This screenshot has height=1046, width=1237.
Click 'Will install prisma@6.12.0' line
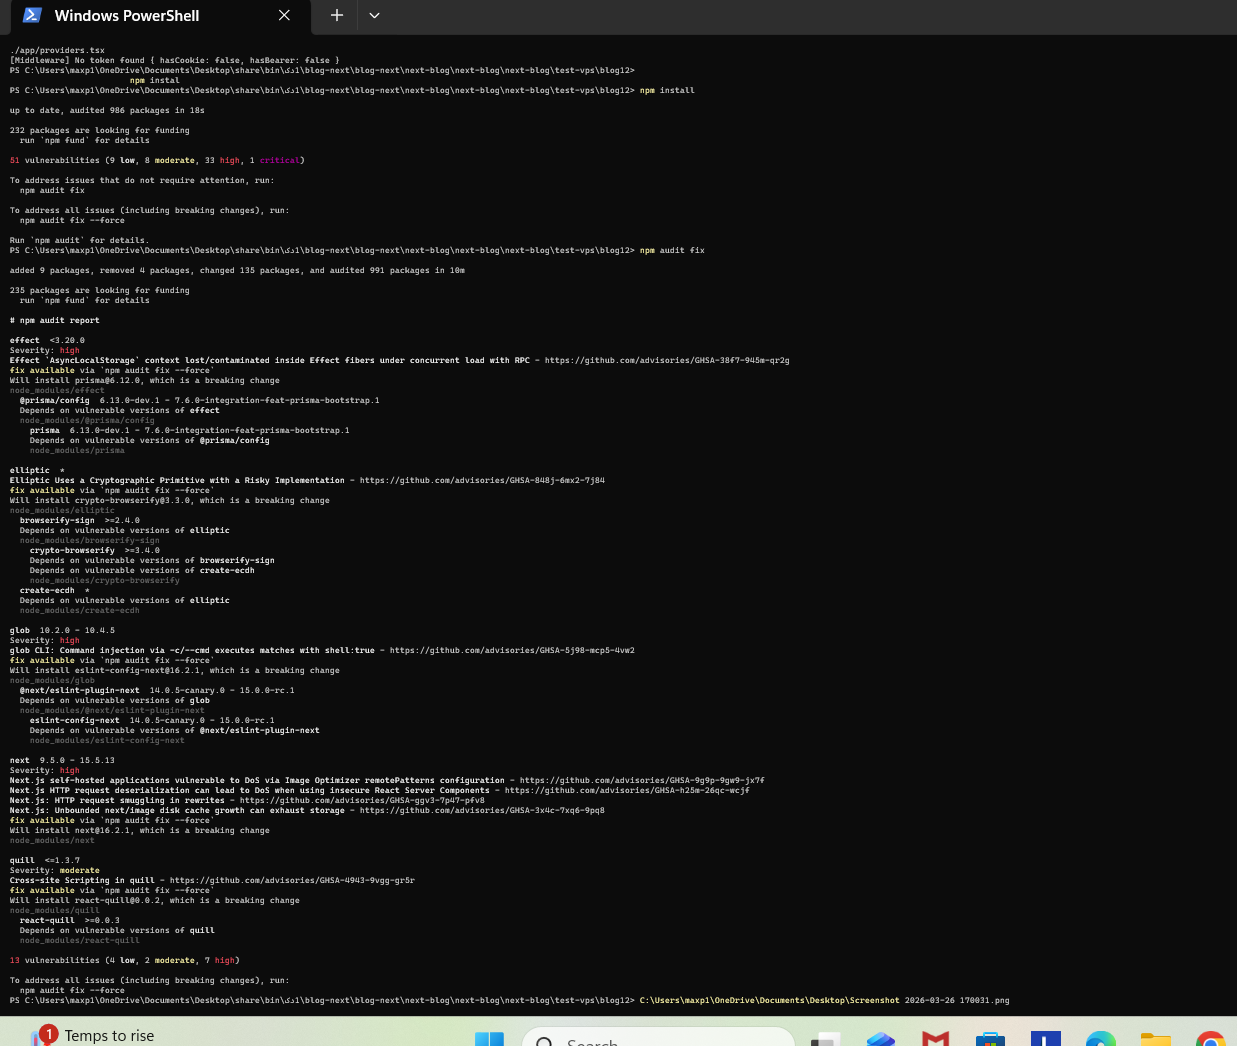click(144, 380)
